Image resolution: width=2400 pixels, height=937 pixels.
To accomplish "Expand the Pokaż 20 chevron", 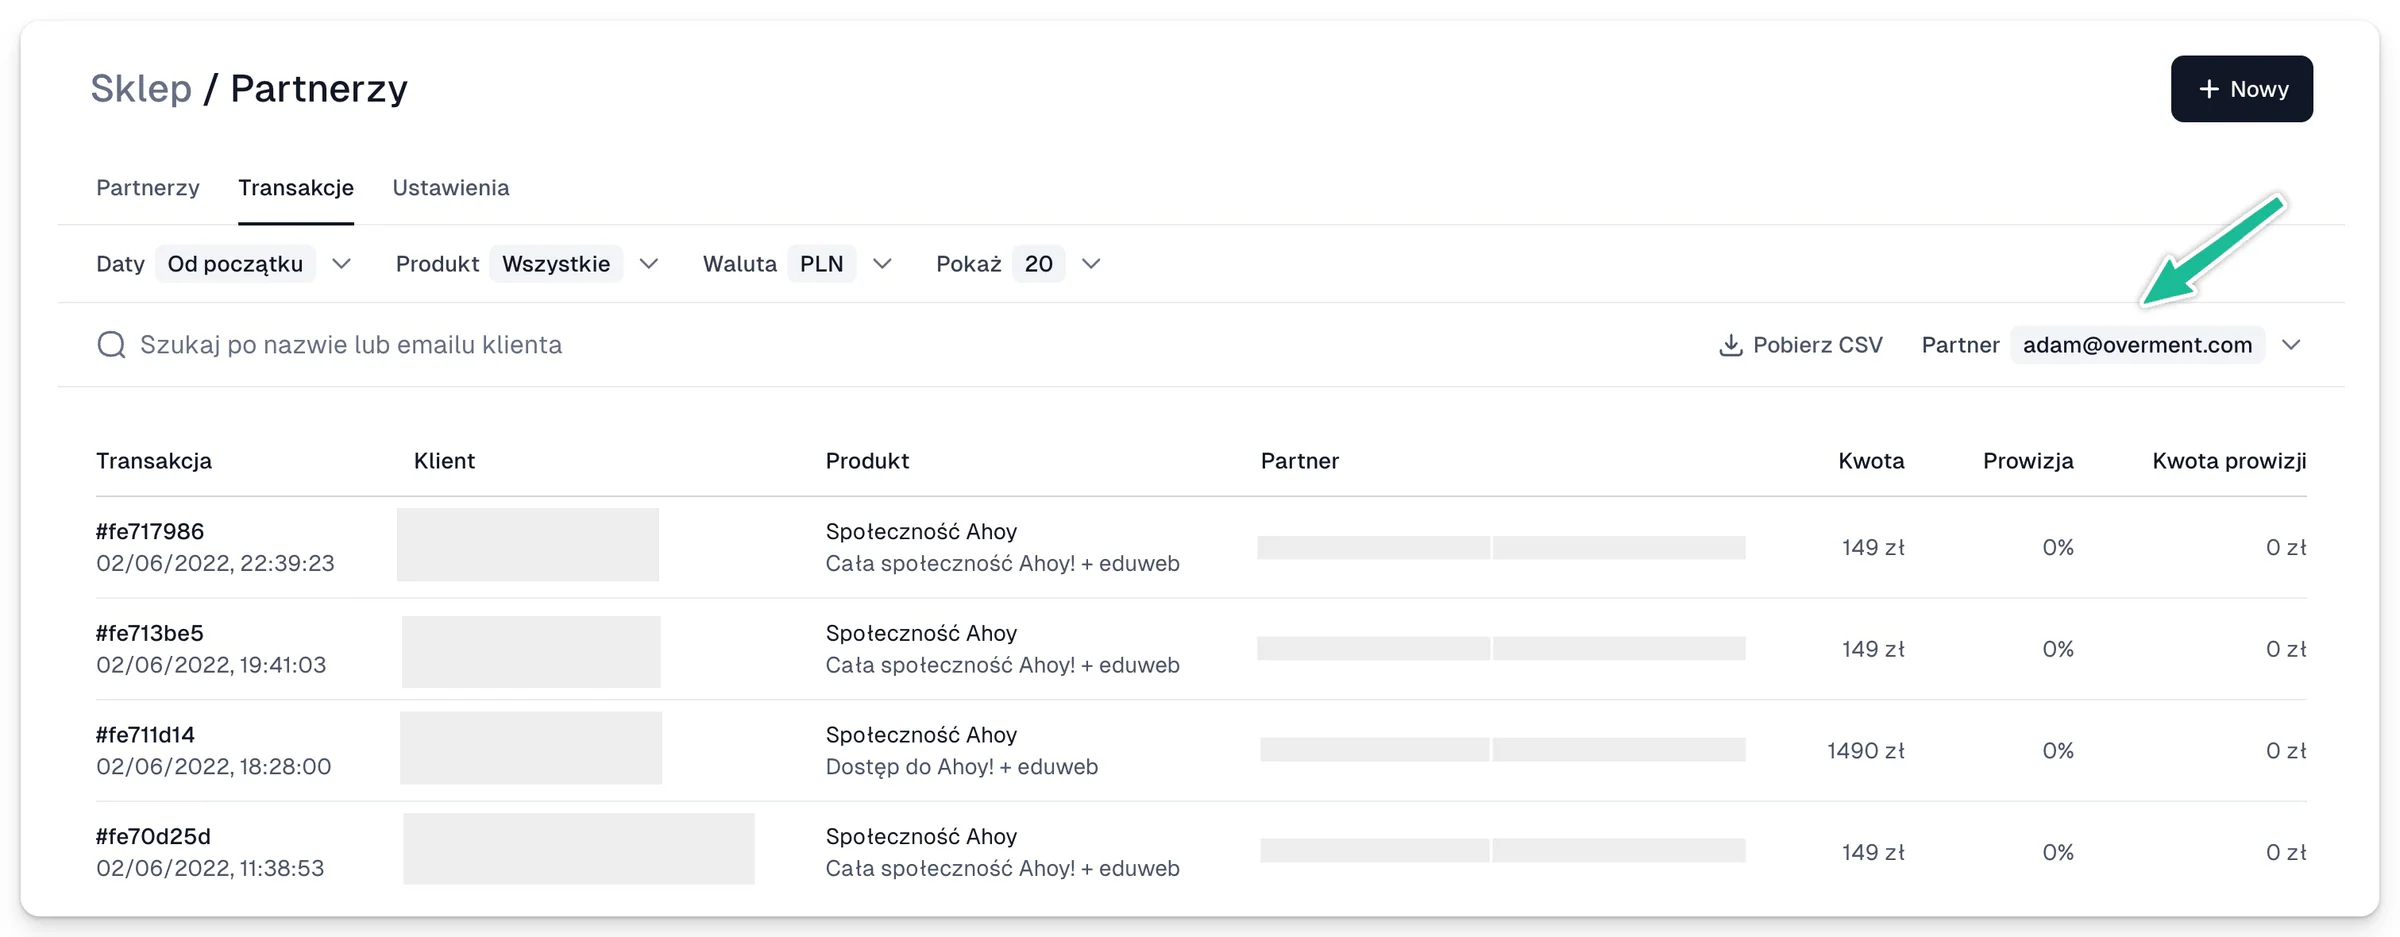I will pyautogui.click(x=1091, y=264).
